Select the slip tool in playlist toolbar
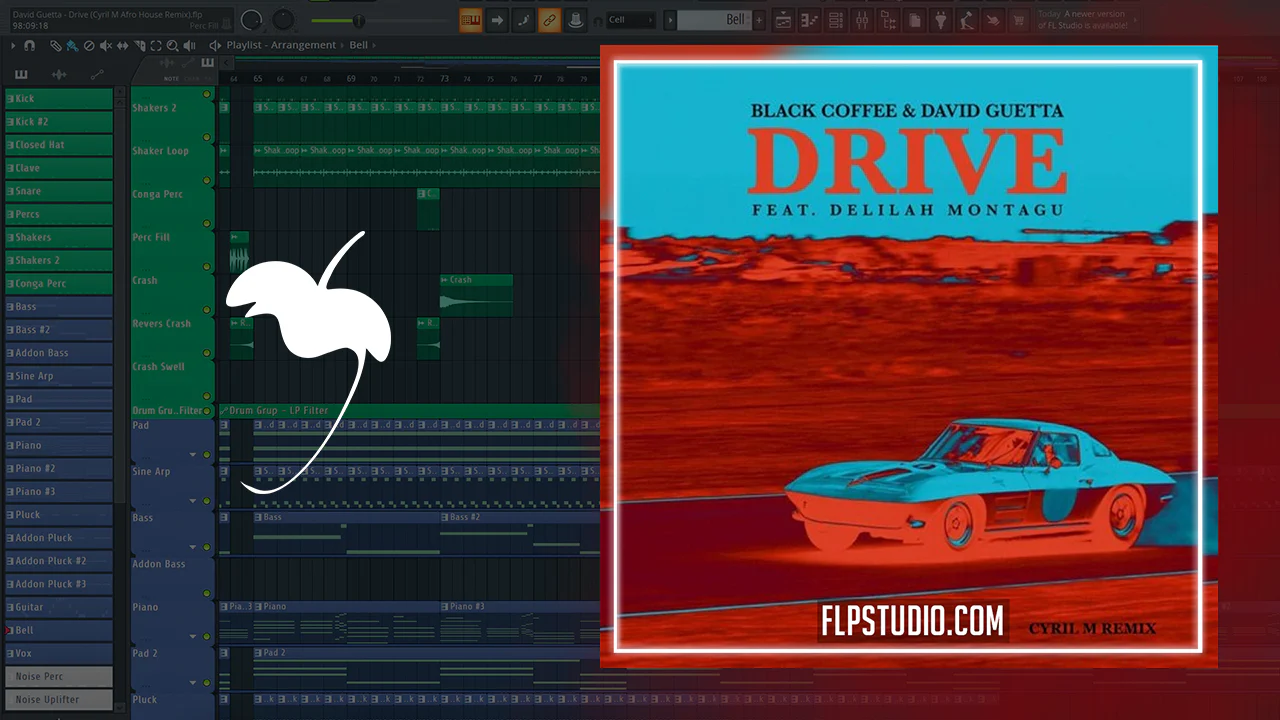This screenshot has height=720, width=1280. click(x=122, y=46)
